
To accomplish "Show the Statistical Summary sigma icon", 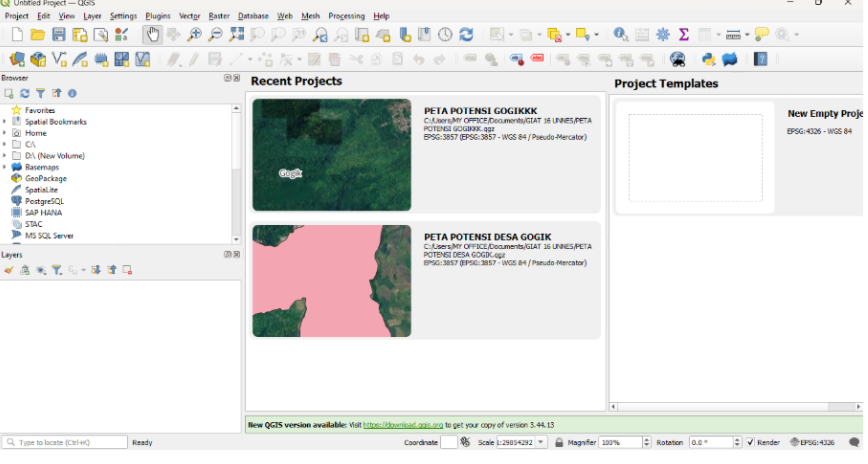I will [684, 34].
